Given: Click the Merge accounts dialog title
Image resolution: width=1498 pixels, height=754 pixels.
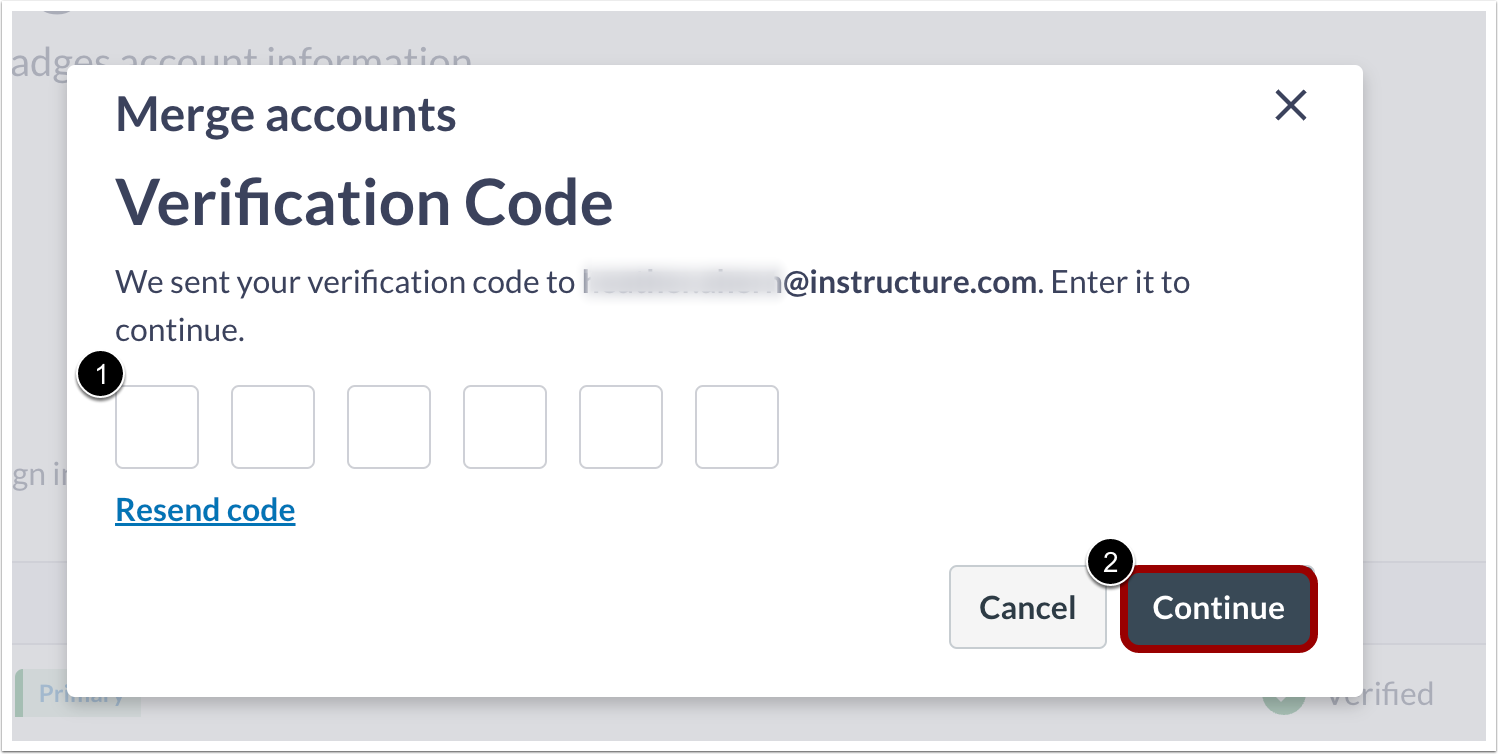Looking at the screenshot, I should pos(286,114).
